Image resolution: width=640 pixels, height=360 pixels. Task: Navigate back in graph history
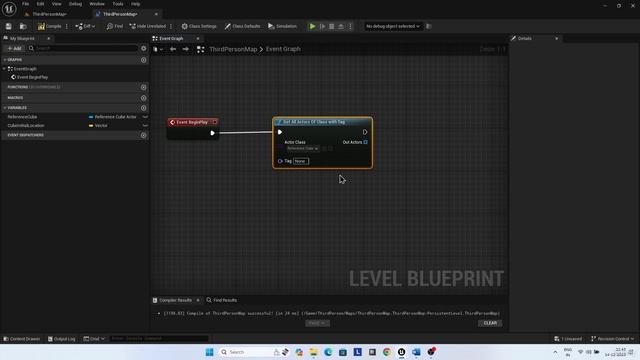click(x=173, y=49)
